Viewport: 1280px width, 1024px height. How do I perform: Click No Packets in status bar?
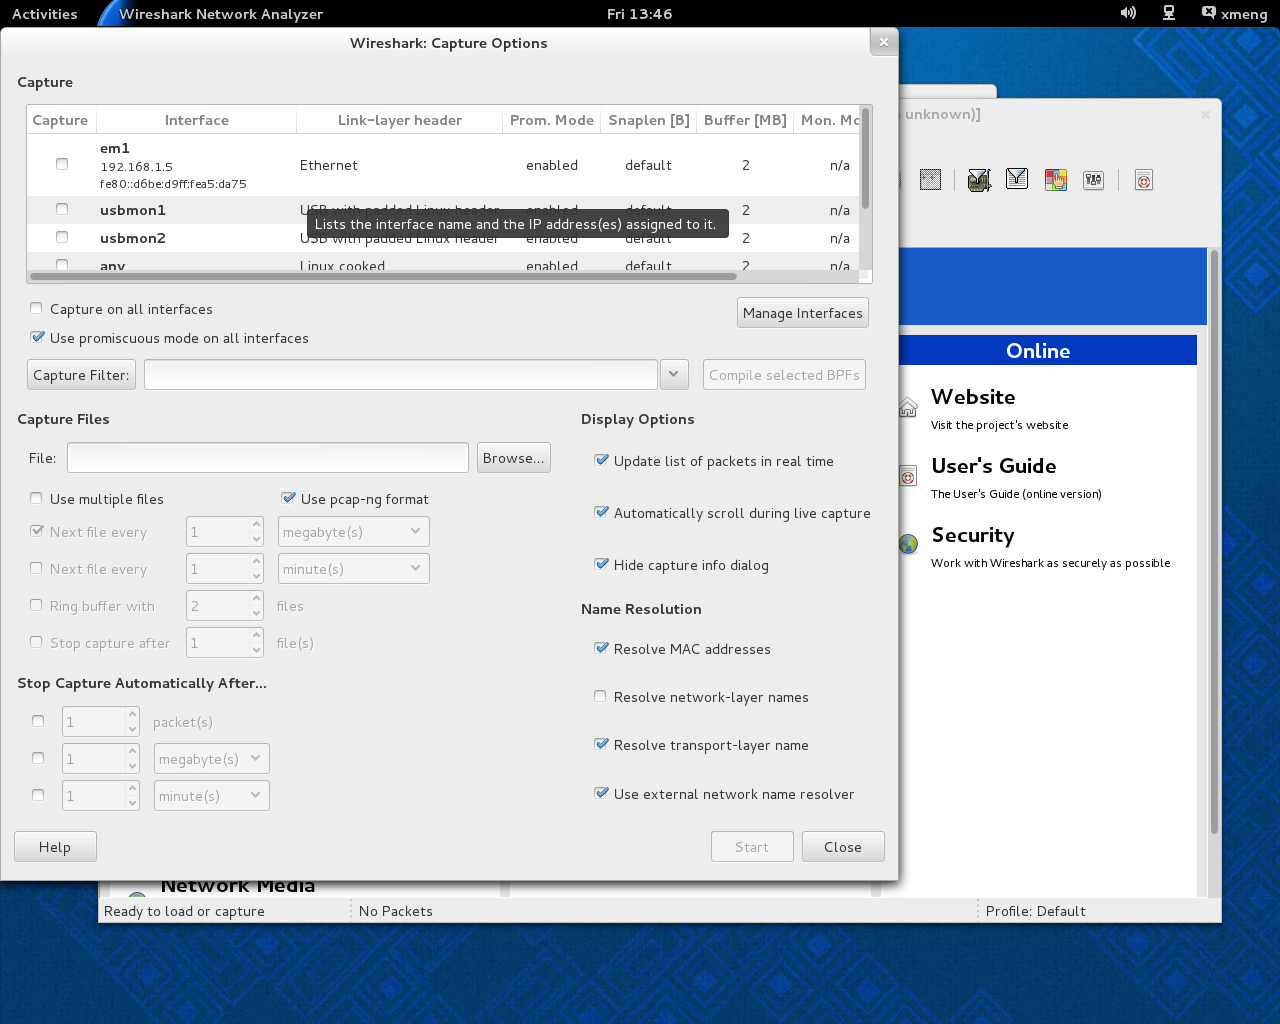click(x=396, y=911)
